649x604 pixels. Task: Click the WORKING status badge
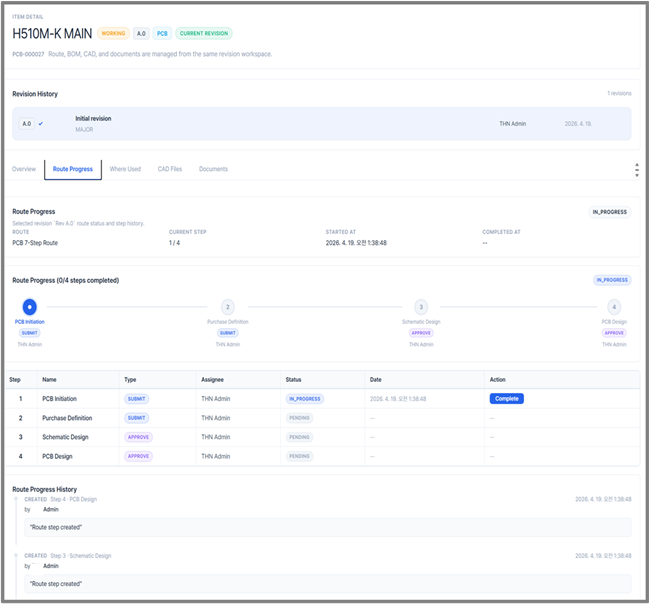113,33
